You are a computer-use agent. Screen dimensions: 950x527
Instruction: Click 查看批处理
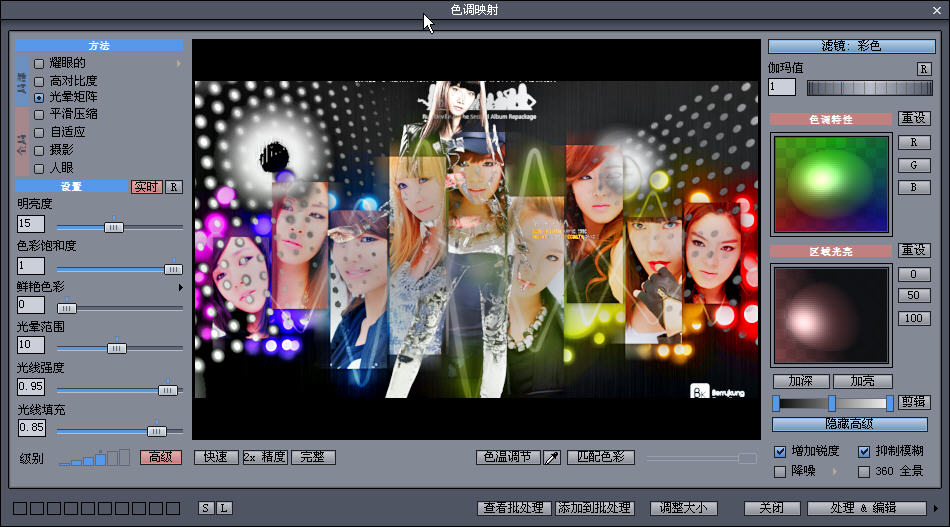click(514, 508)
